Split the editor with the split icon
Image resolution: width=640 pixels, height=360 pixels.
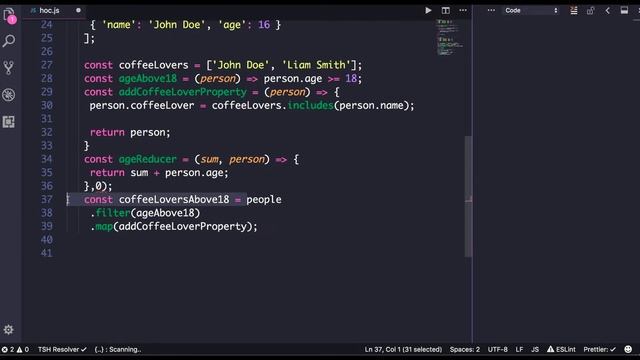tap(446, 10)
